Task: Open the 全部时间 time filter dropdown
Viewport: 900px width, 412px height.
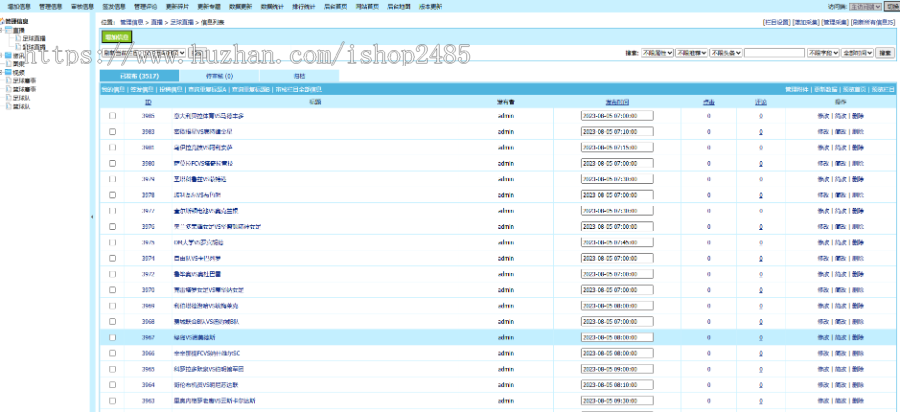Action: pos(858,53)
